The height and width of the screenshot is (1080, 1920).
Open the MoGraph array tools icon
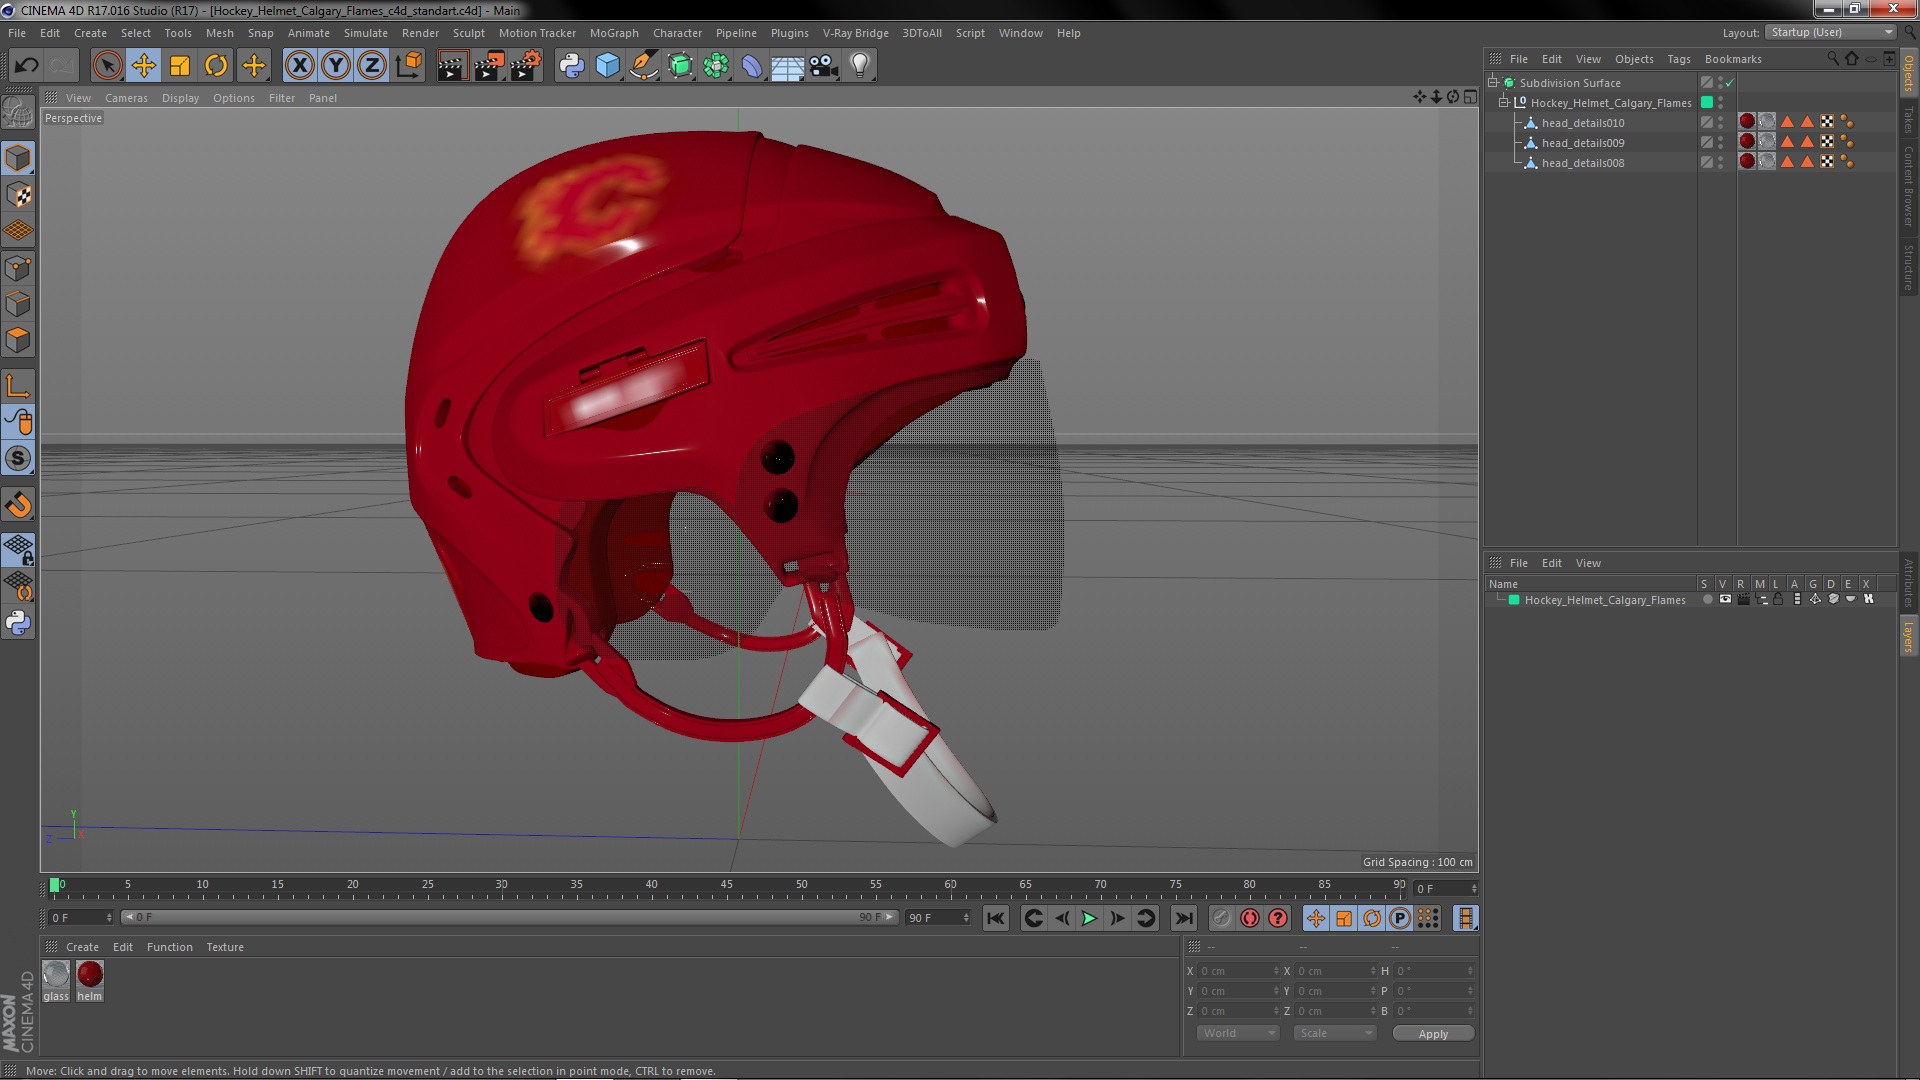click(716, 66)
